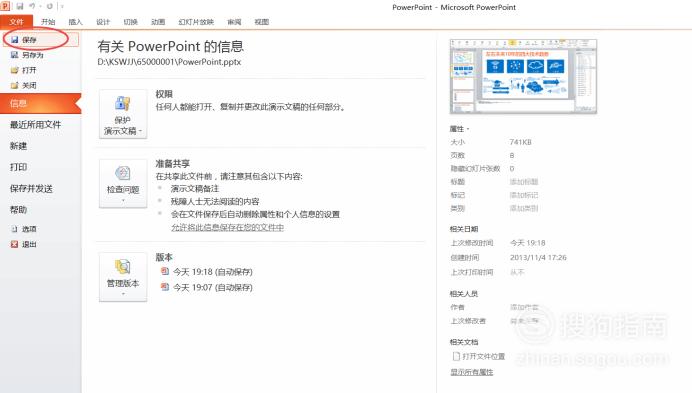The width and height of the screenshot is (692, 393).
Task: Choose Save As icon in sidebar
Action: pyautogui.click(x=15, y=55)
